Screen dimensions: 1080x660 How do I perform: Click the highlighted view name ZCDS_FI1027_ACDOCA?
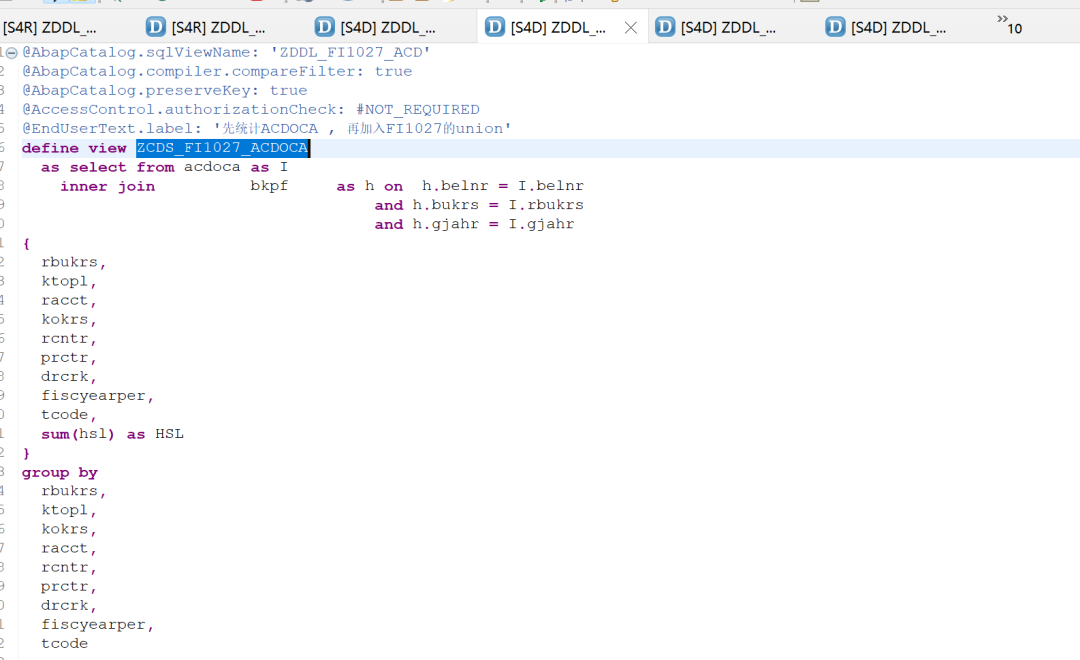(x=222, y=148)
